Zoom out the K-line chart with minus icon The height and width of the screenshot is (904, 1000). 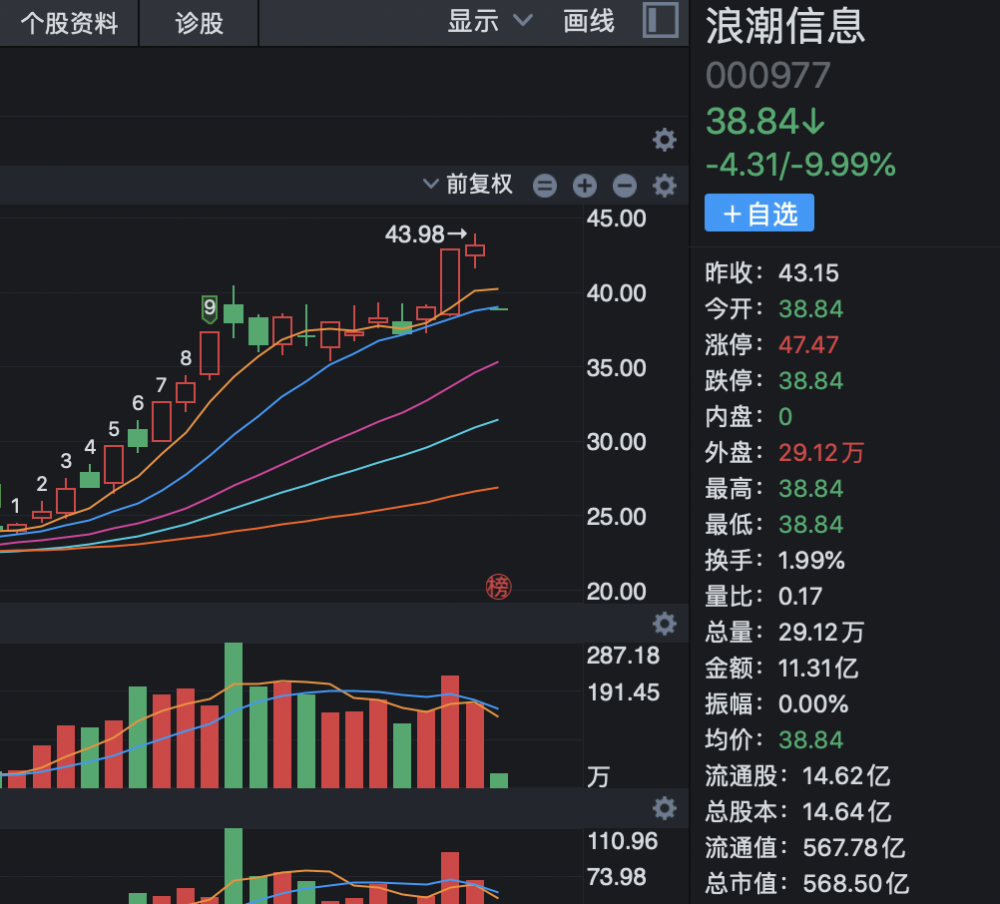(x=625, y=186)
